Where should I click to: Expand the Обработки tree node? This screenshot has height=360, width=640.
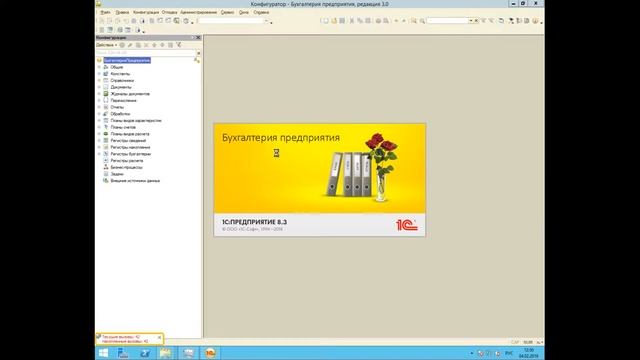click(x=99, y=114)
